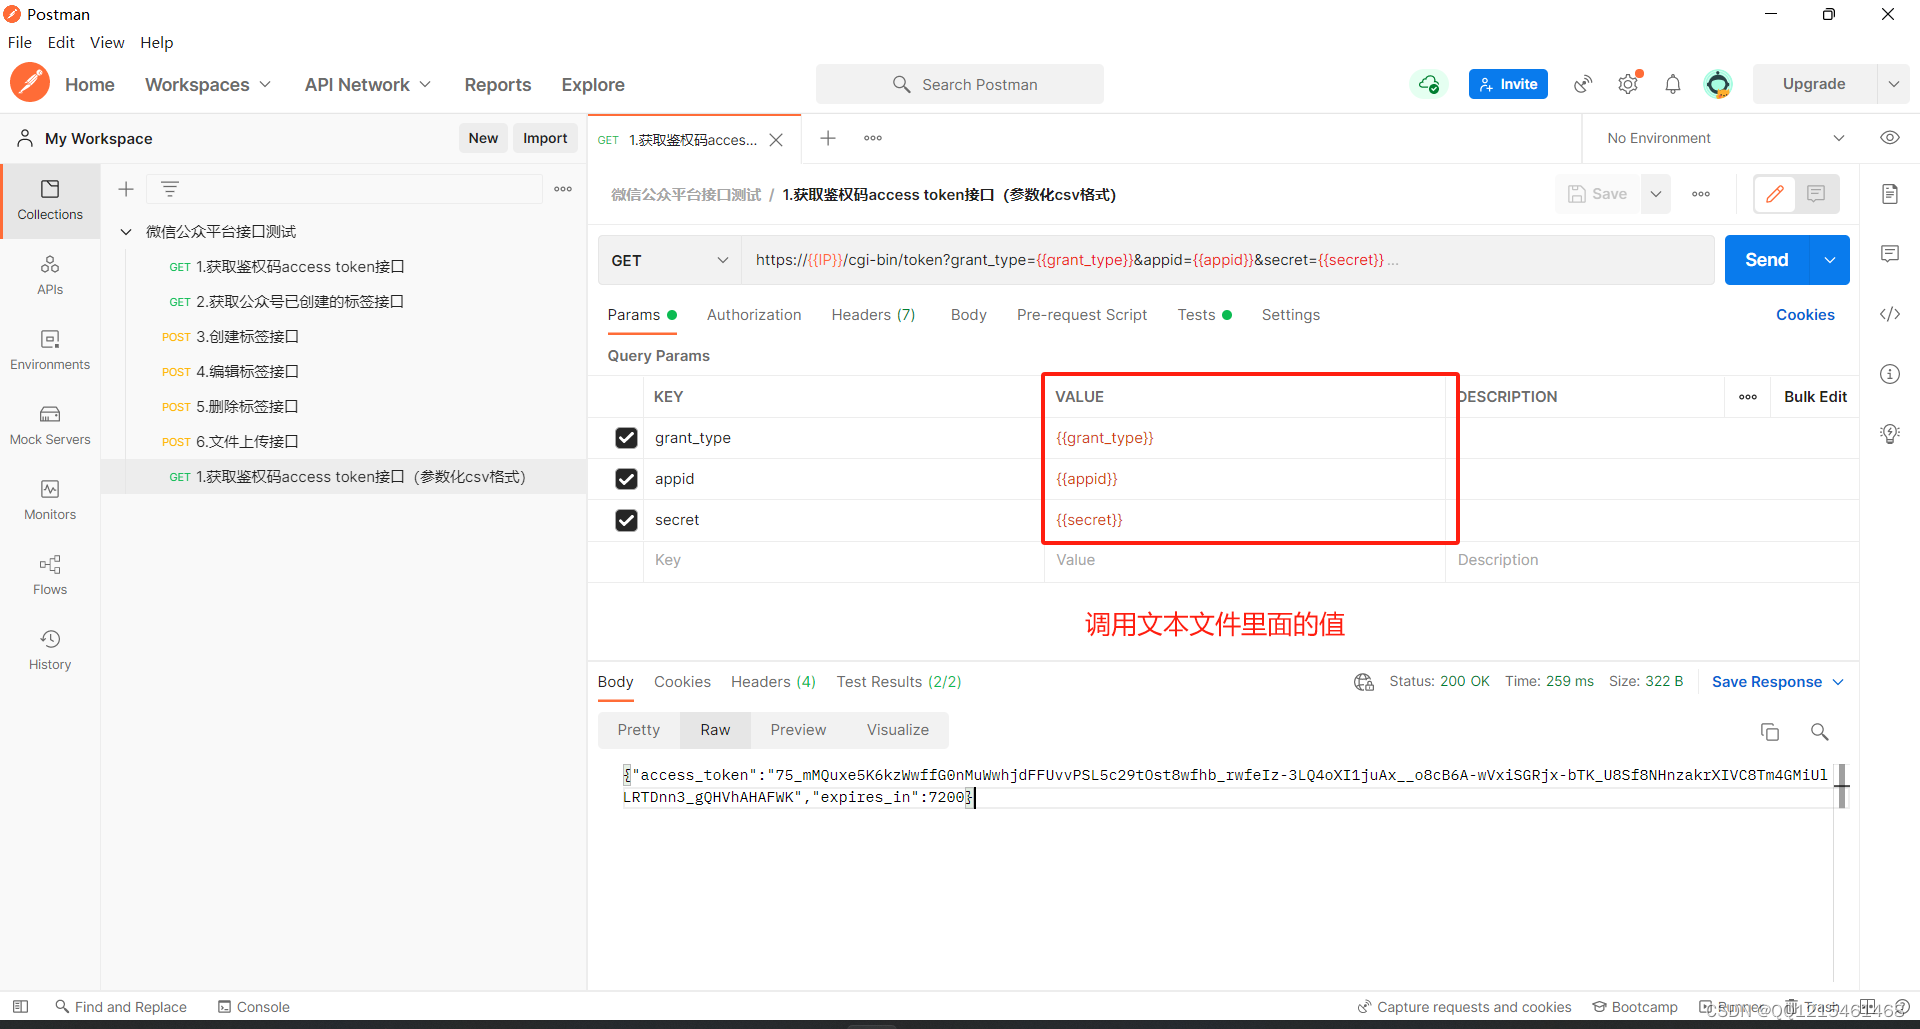Screen dimensions: 1920x1029
Task: Open the Flows sidebar panel
Action: click(50, 575)
